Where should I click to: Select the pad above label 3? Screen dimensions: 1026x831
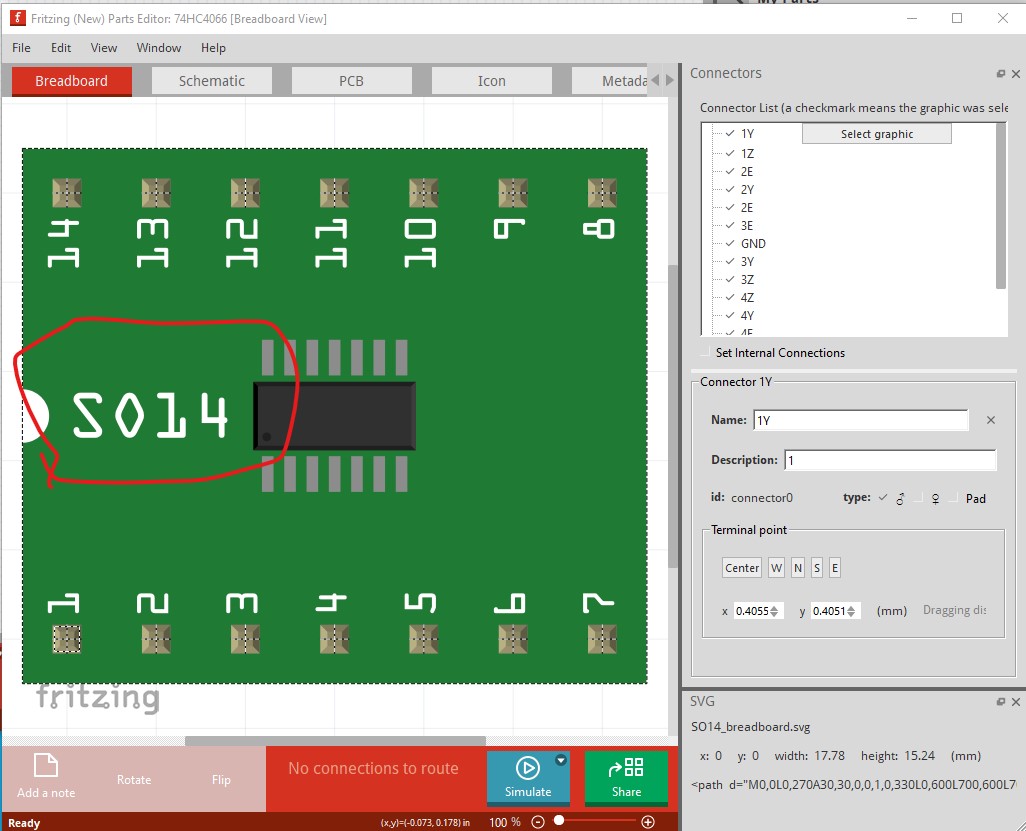tap(245, 639)
